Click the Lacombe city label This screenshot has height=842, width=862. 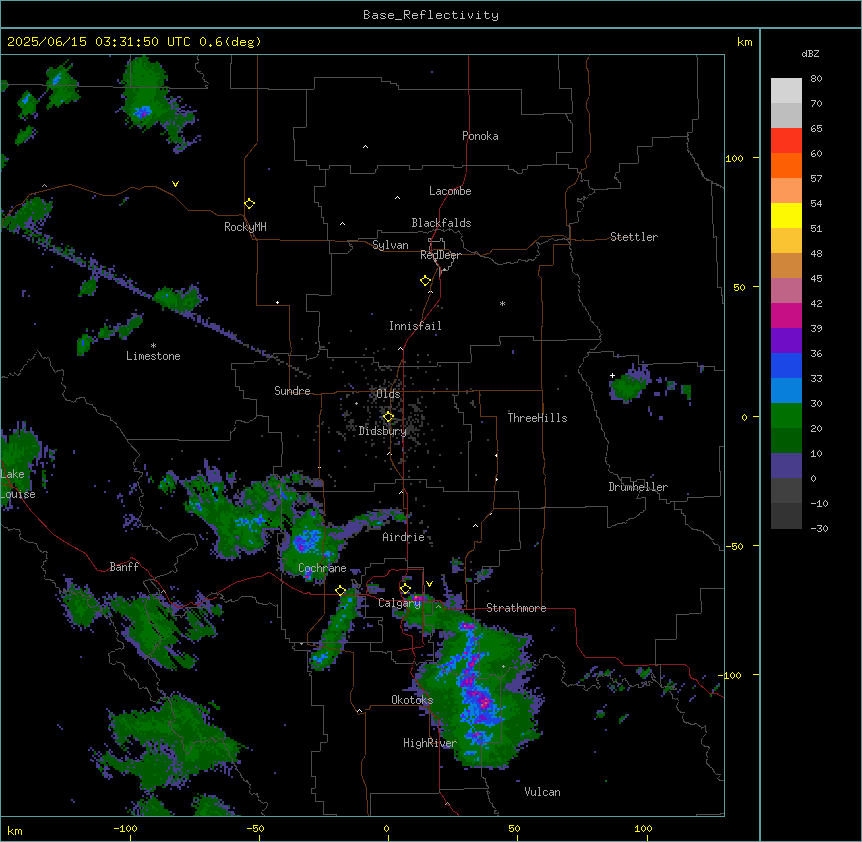[x=450, y=191]
